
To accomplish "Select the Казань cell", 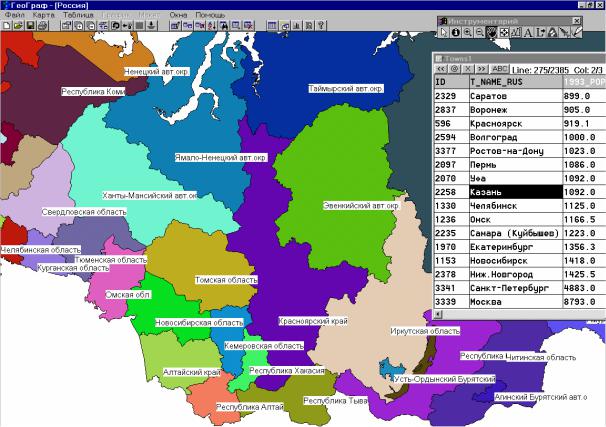I will (516, 192).
